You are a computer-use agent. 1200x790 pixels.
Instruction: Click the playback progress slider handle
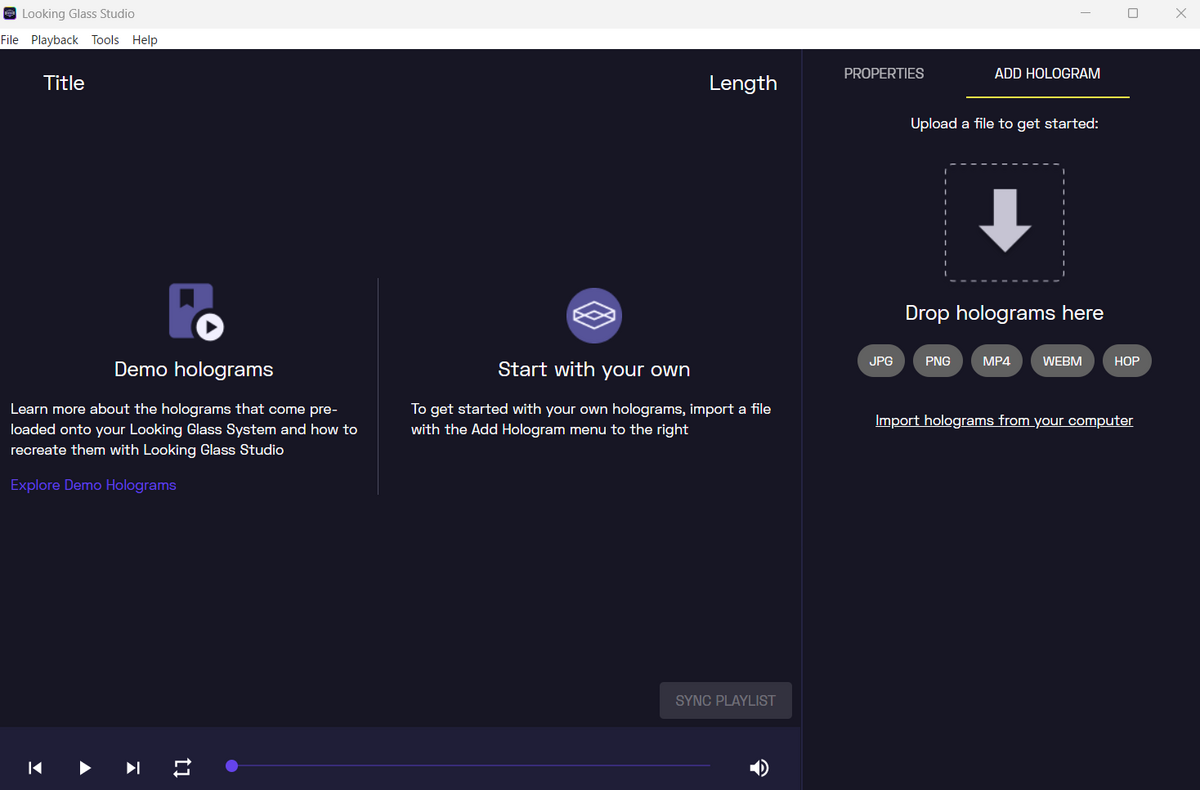(x=232, y=766)
